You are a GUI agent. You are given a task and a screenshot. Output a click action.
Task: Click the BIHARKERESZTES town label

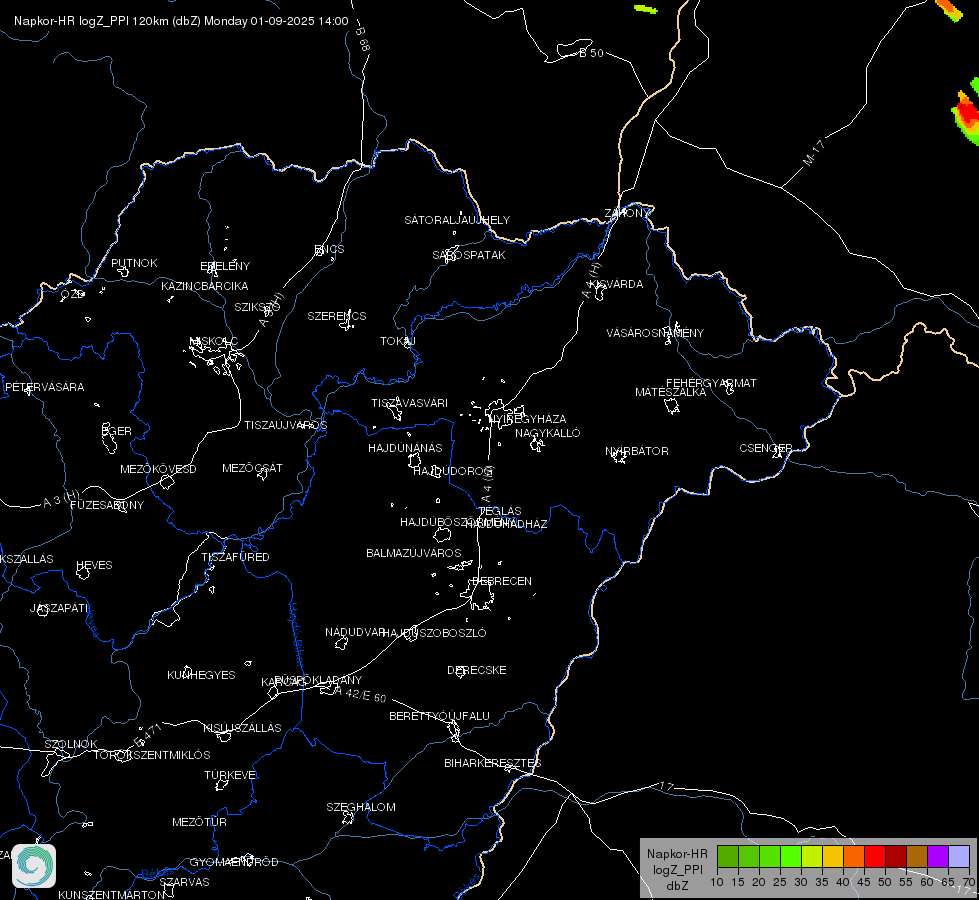point(493,763)
